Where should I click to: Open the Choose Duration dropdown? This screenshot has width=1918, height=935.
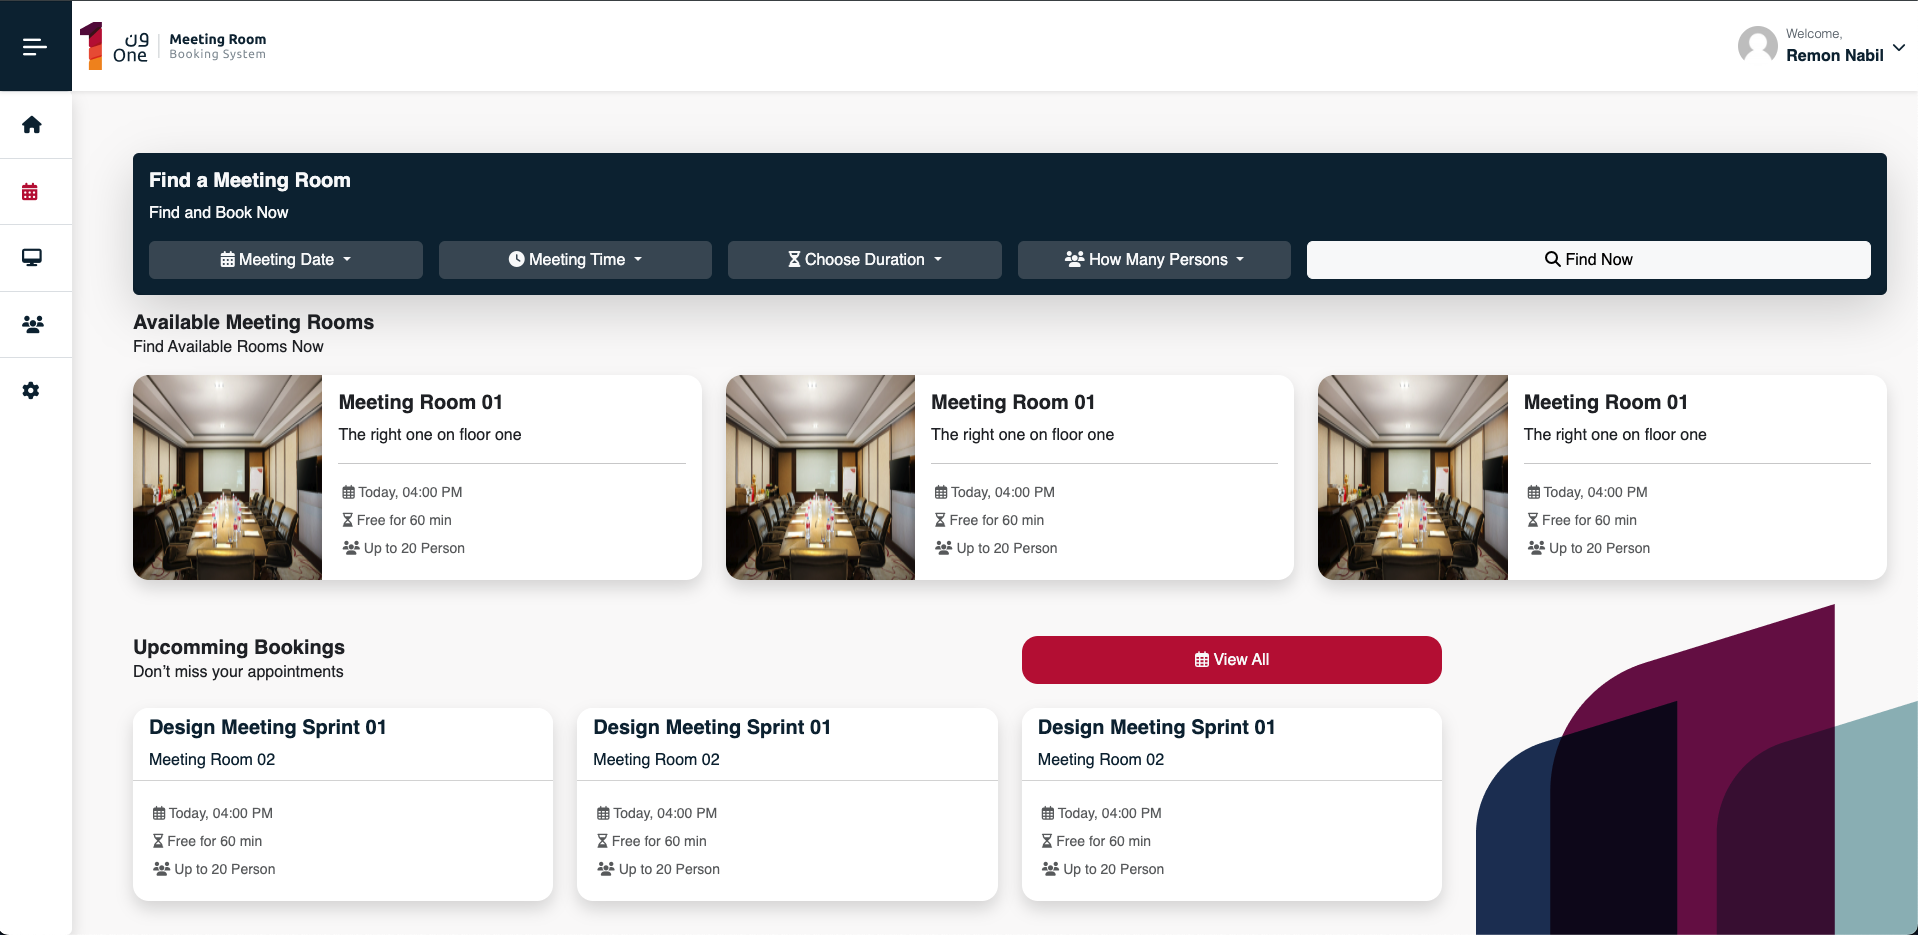click(864, 260)
